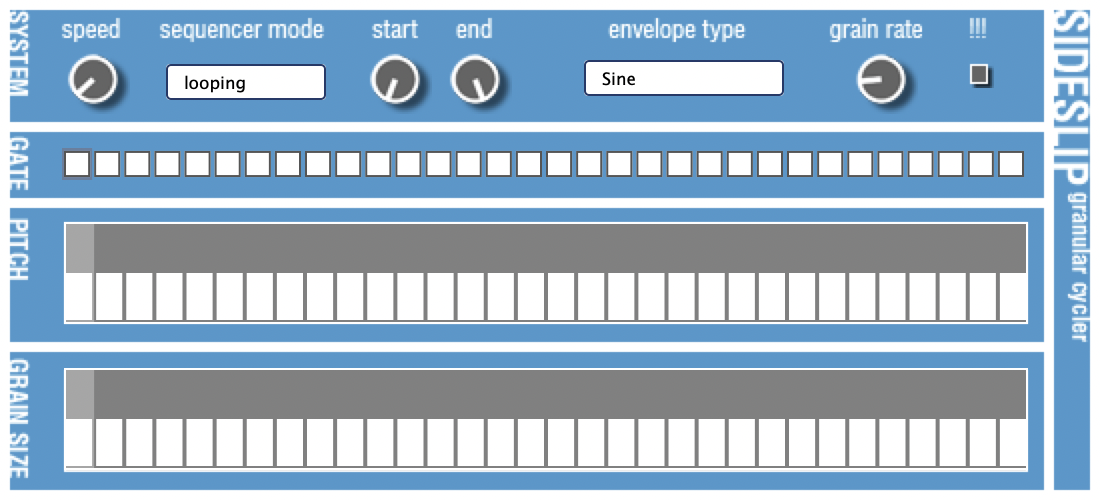The height and width of the screenshot is (500, 1100).
Task: Click the start knob
Action: coord(394,81)
